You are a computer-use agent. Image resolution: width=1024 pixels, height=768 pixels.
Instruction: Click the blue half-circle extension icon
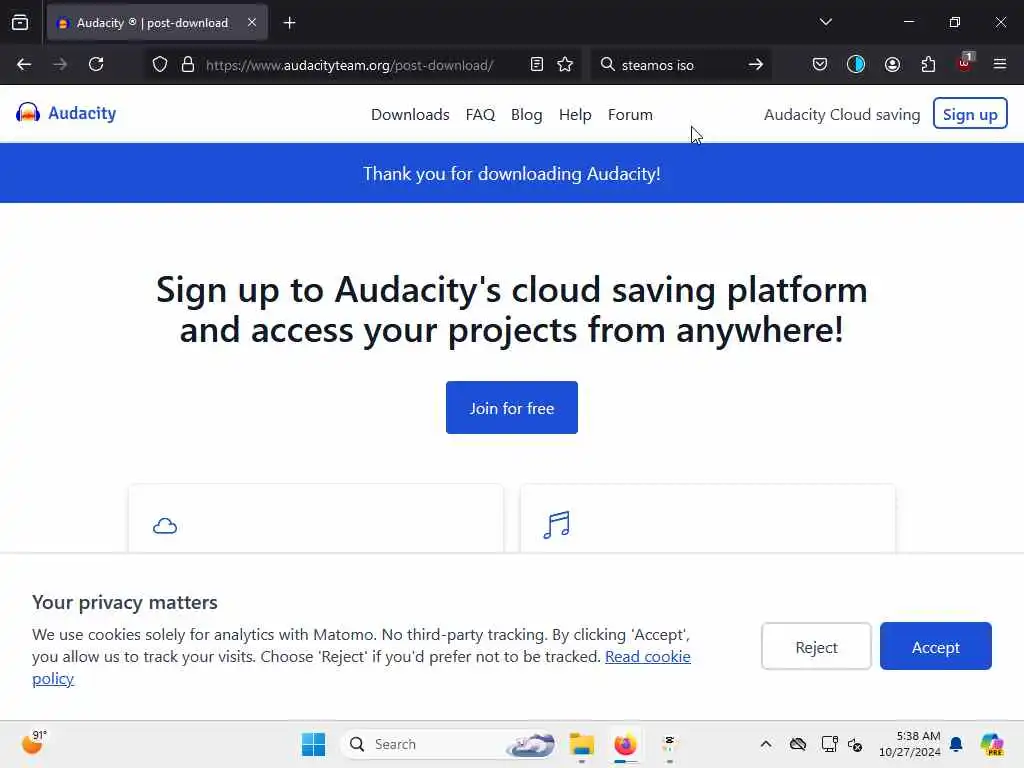[x=856, y=65]
